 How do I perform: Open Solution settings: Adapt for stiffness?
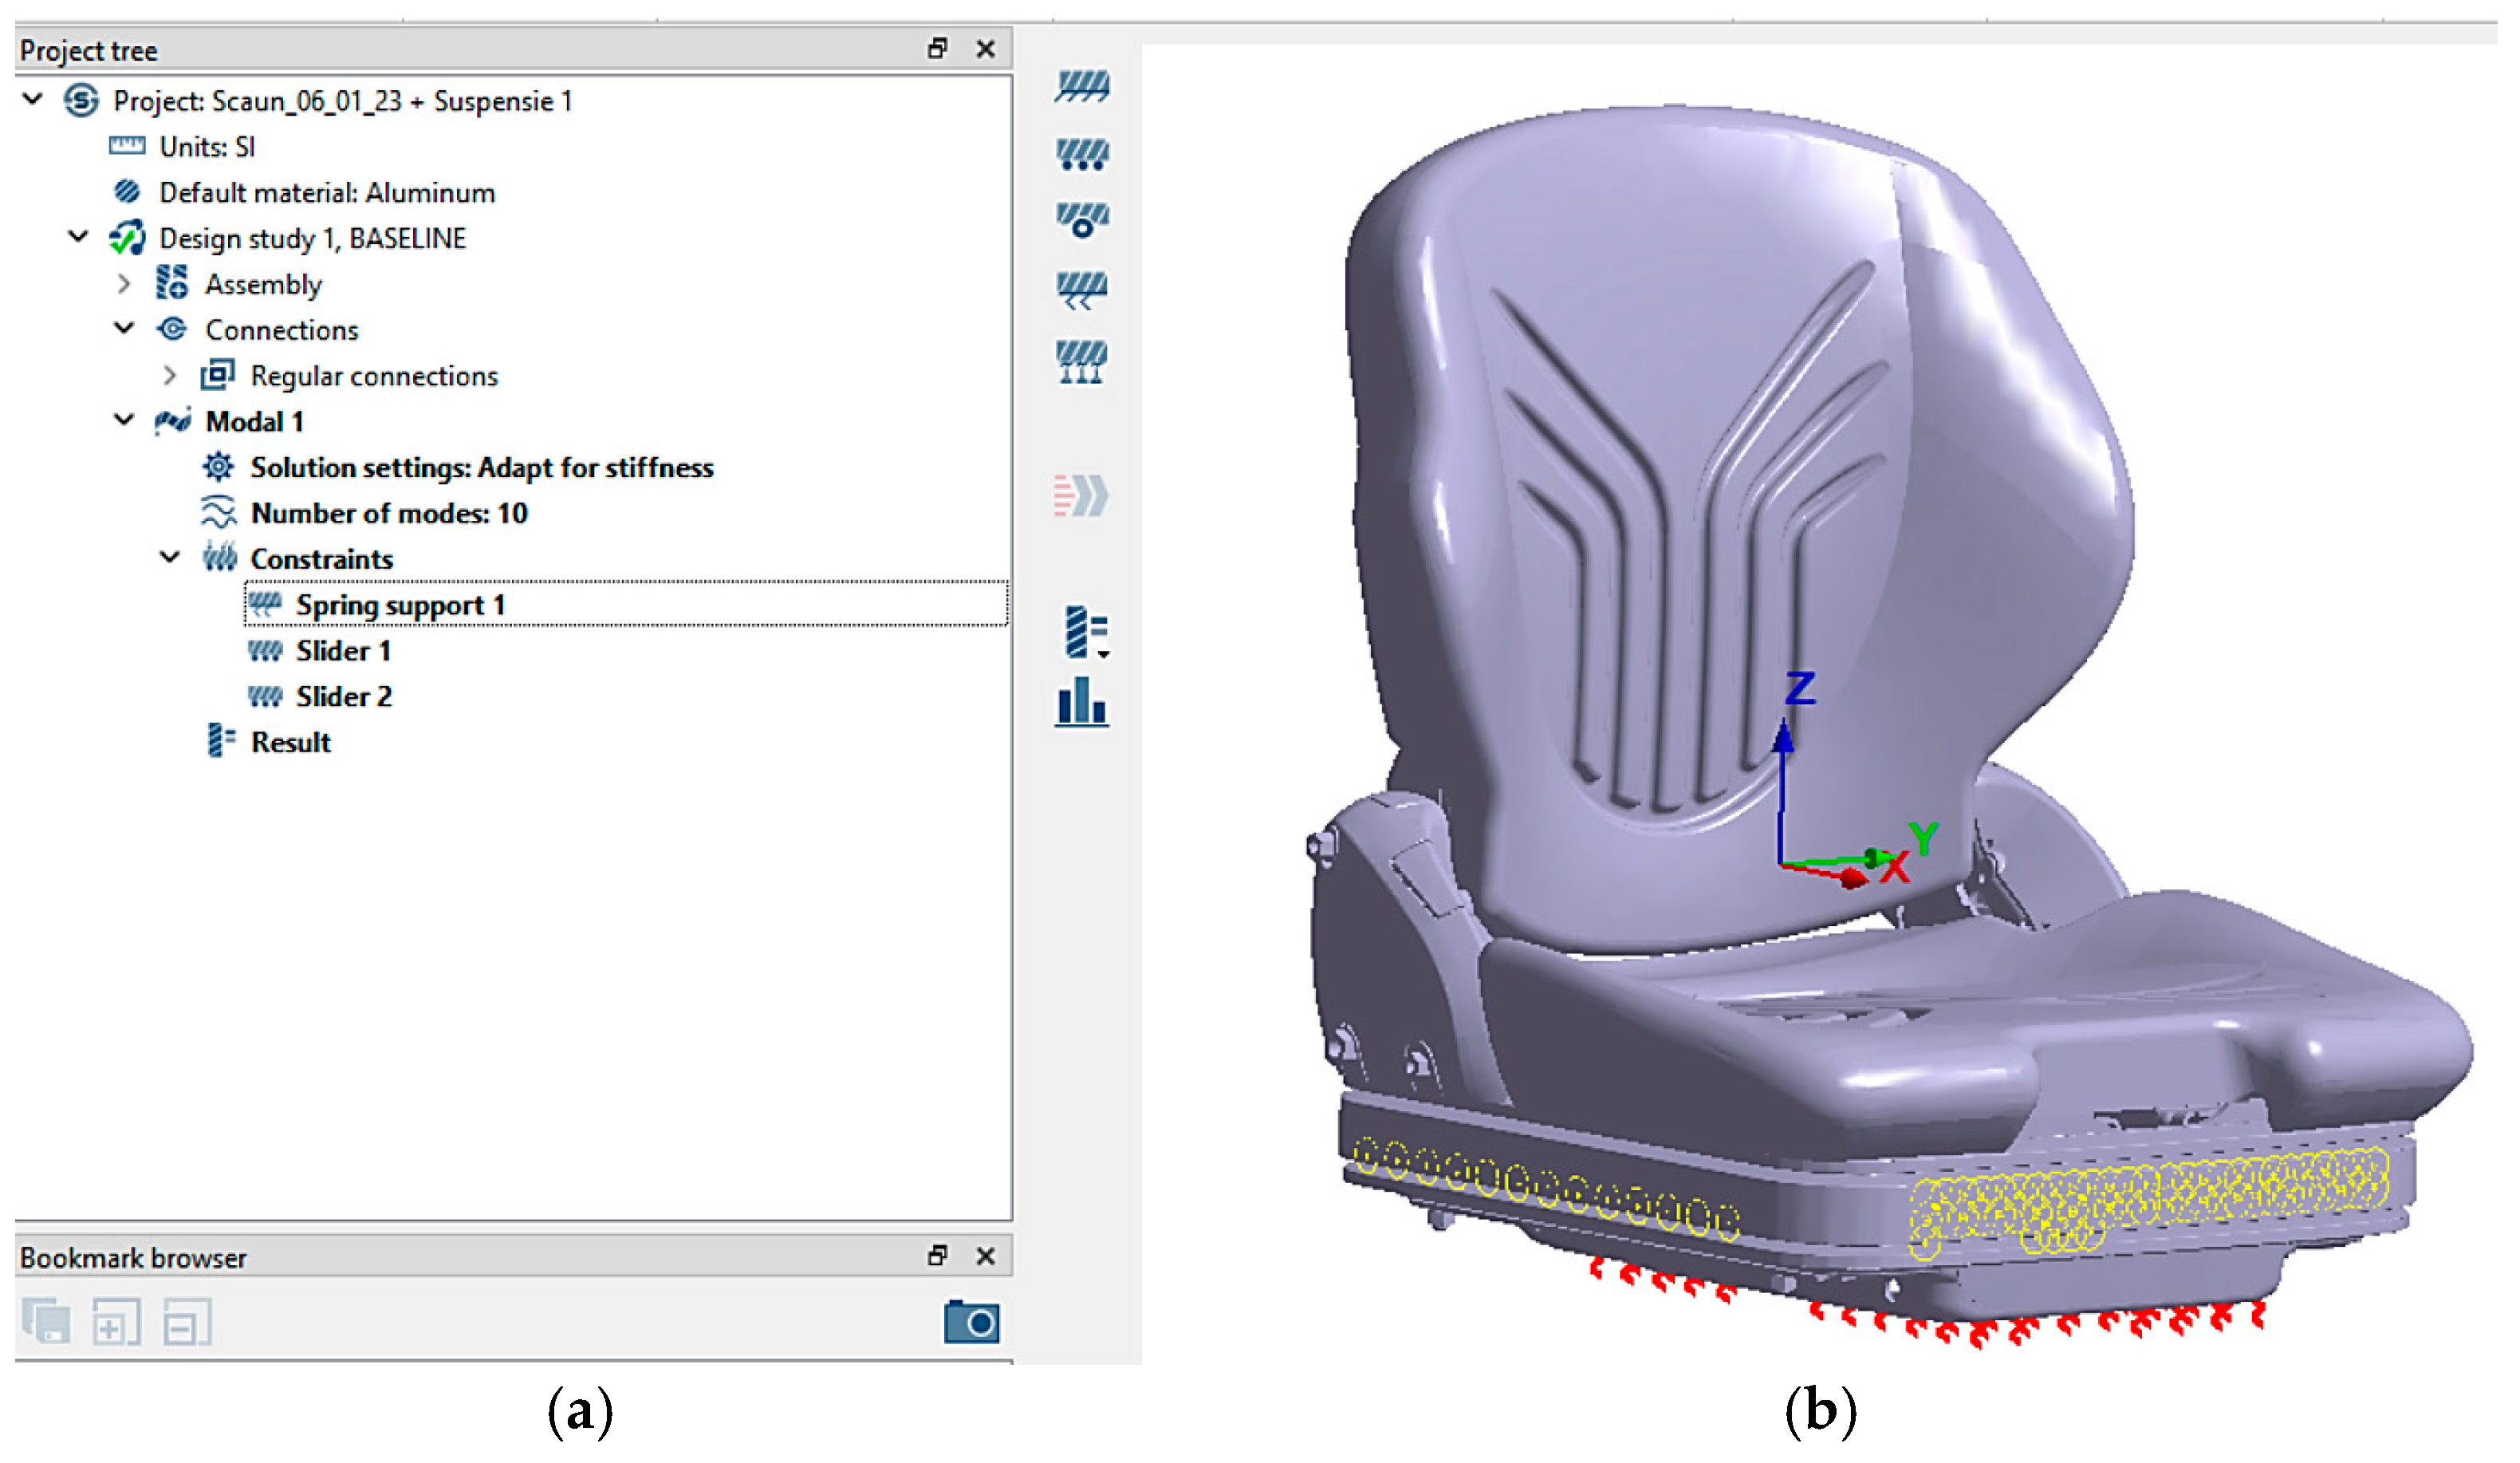481,467
